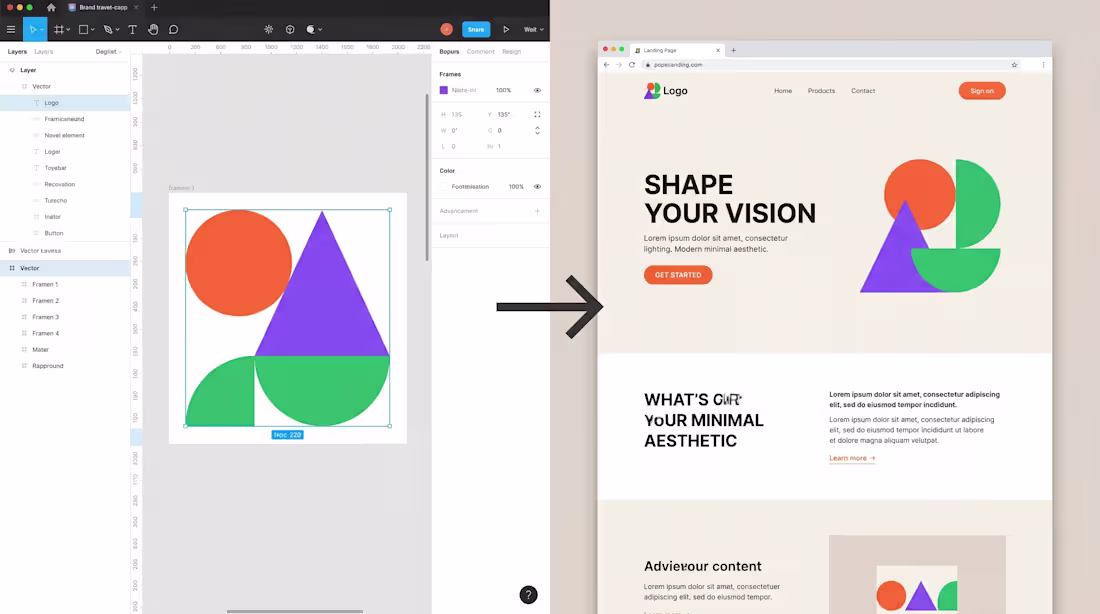Click the blue Share button

coord(476,29)
